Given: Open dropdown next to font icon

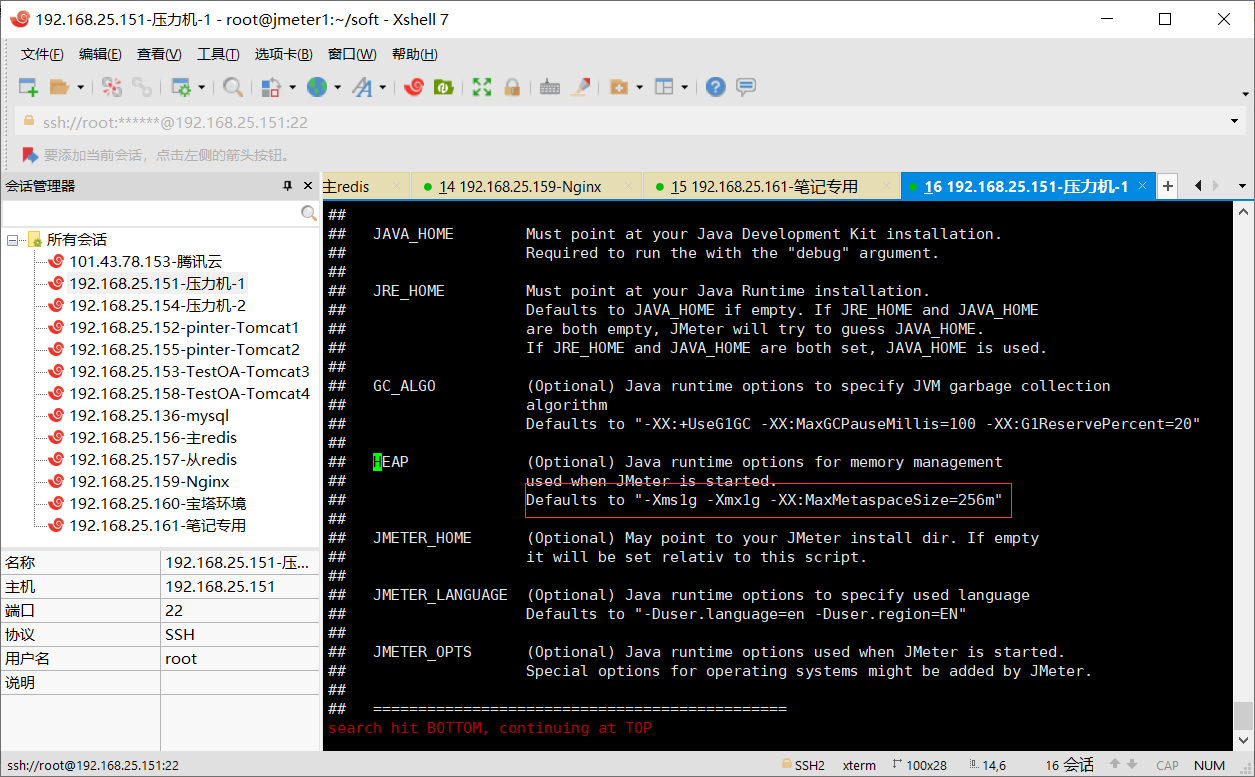Looking at the screenshot, I should pyautogui.click(x=382, y=88).
